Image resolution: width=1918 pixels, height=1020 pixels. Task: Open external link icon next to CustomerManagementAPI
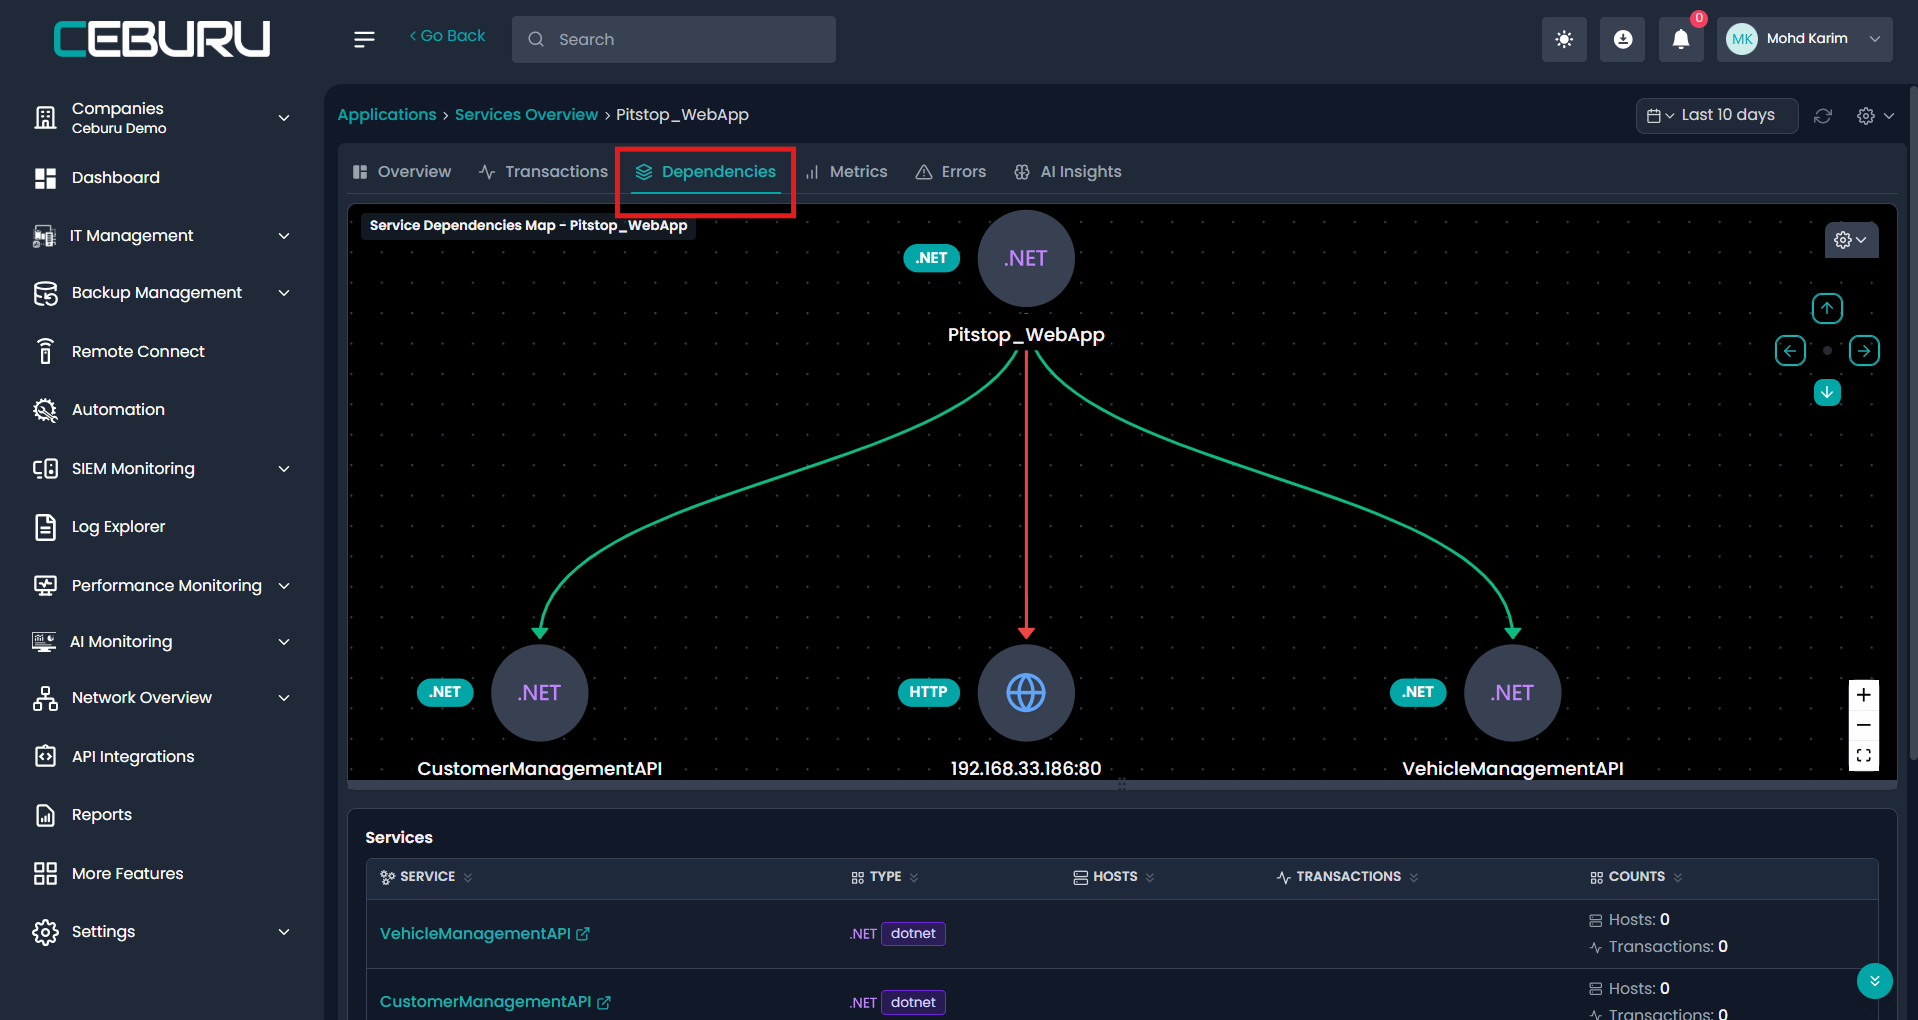(604, 1002)
